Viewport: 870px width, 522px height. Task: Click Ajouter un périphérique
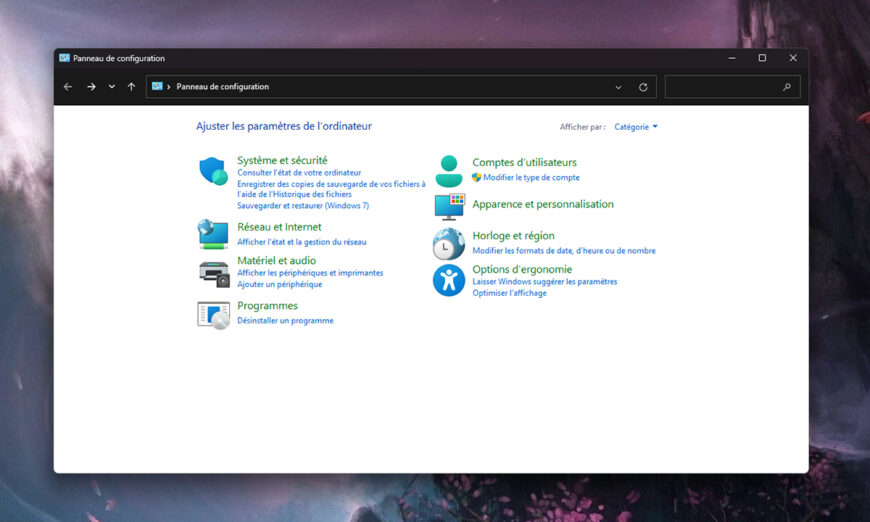pyautogui.click(x=280, y=284)
